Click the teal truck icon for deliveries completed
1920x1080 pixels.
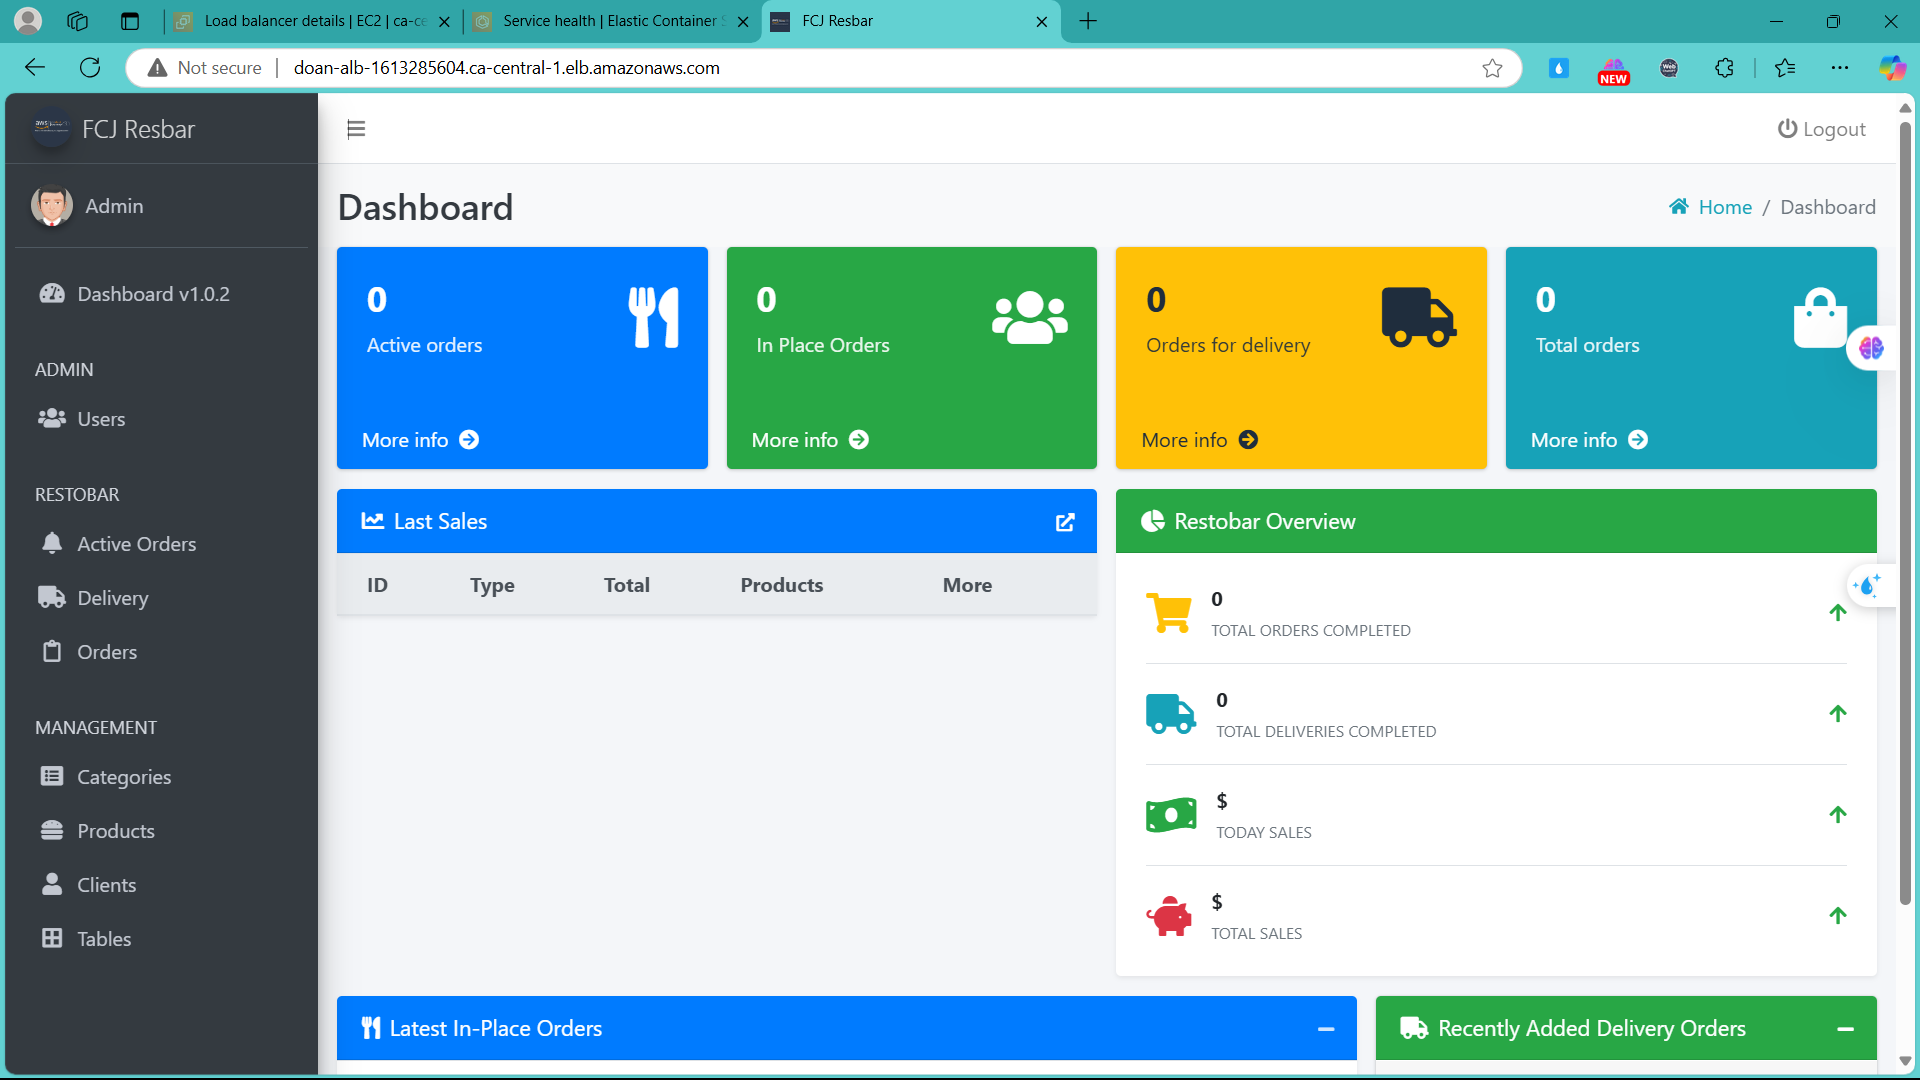pyautogui.click(x=1171, y=714)
